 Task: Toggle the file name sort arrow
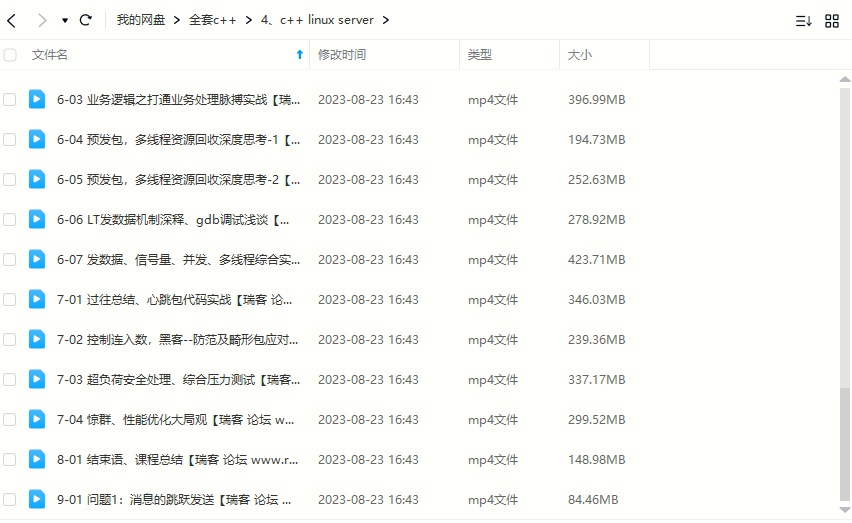[x=299, y=55]
